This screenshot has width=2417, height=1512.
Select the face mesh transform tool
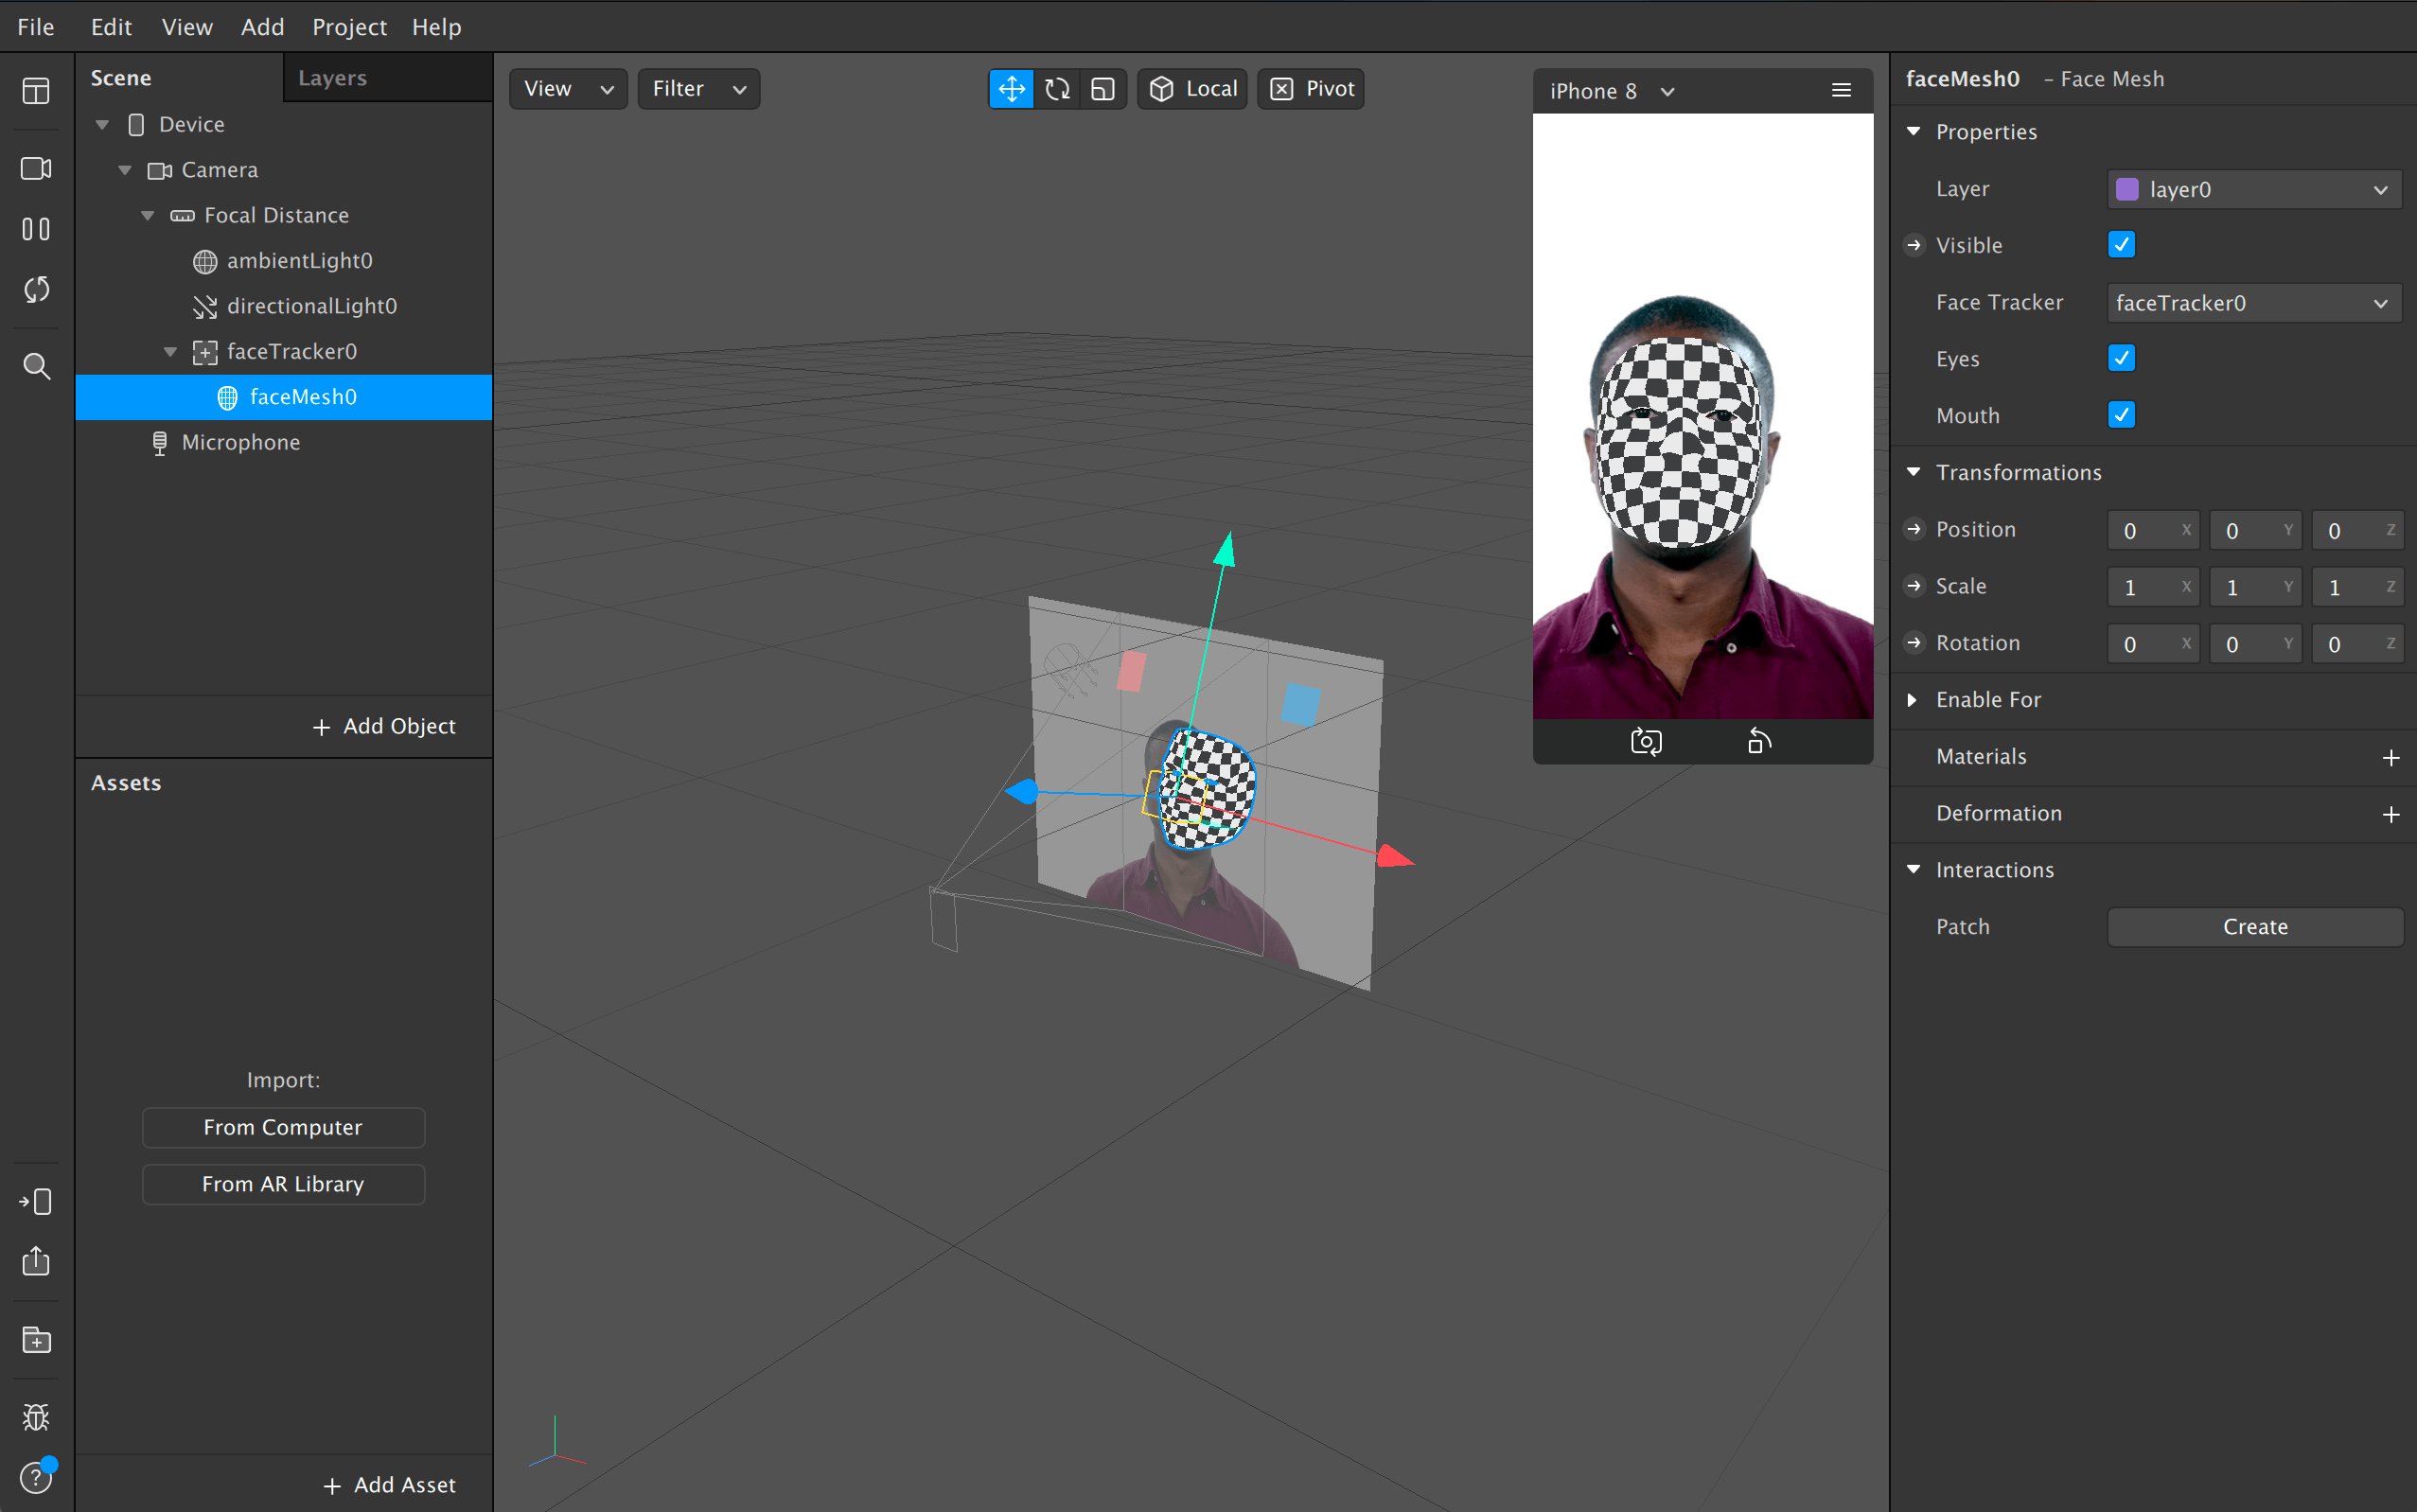tap(1010, 87)
